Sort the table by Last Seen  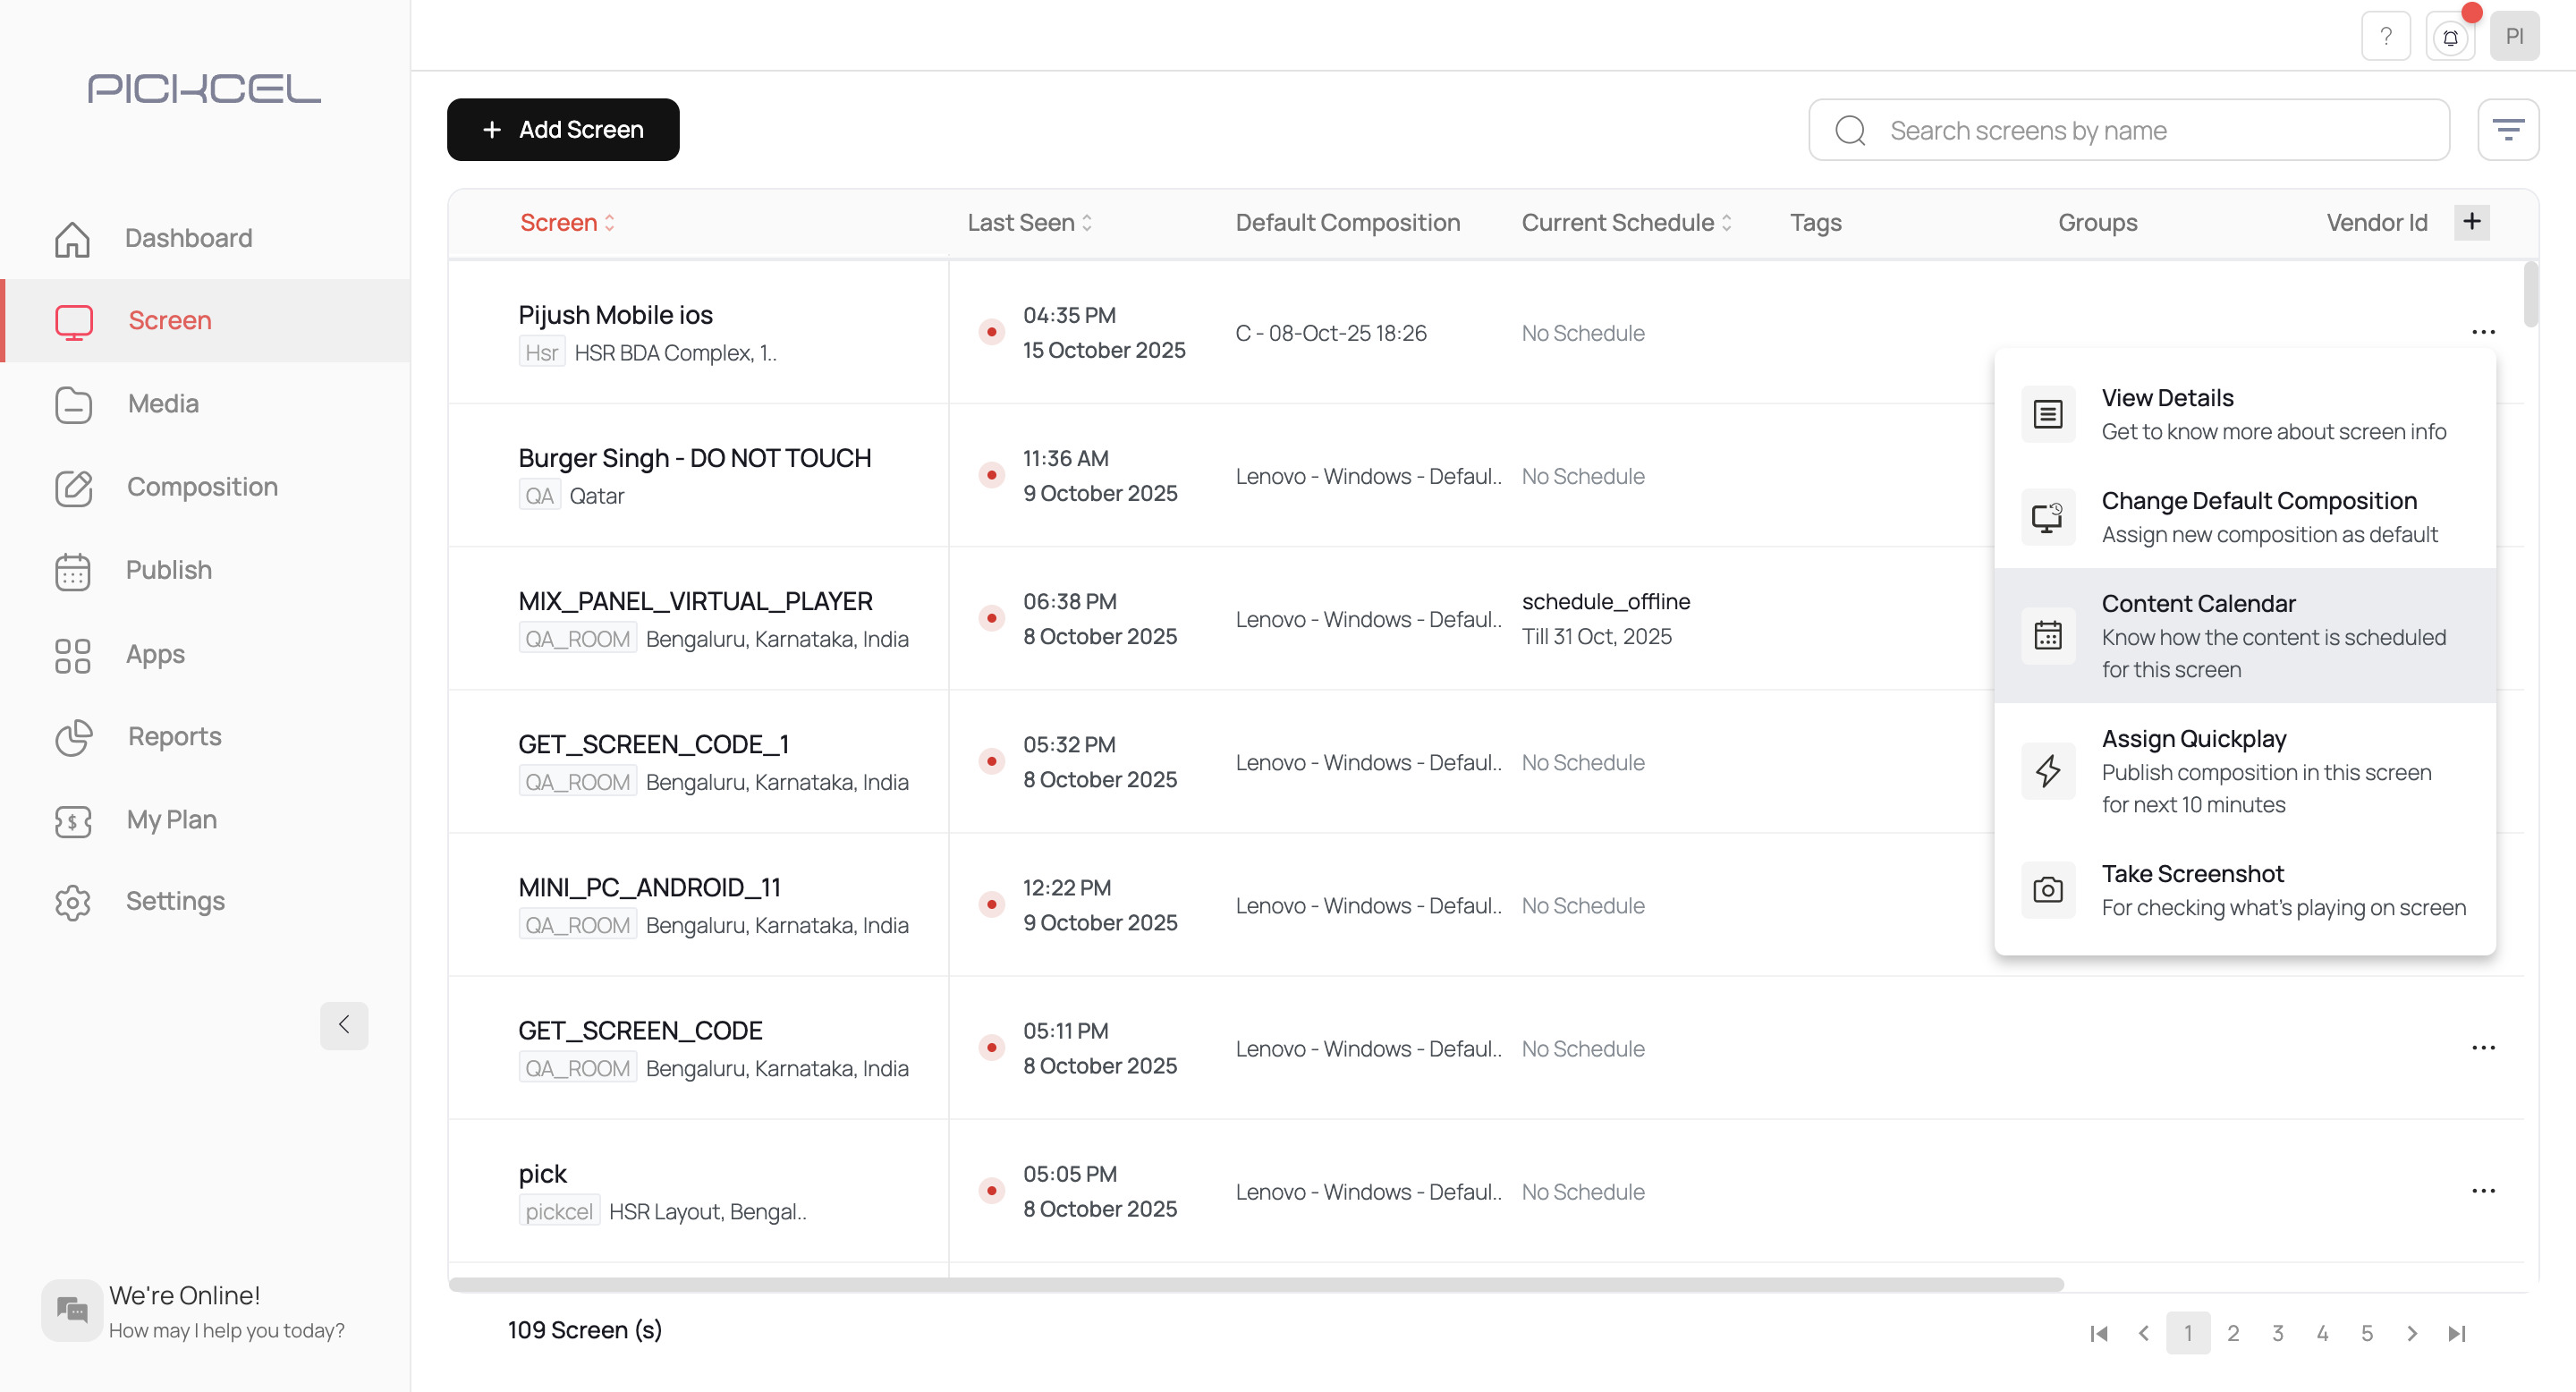click(x=1028, y=222)
